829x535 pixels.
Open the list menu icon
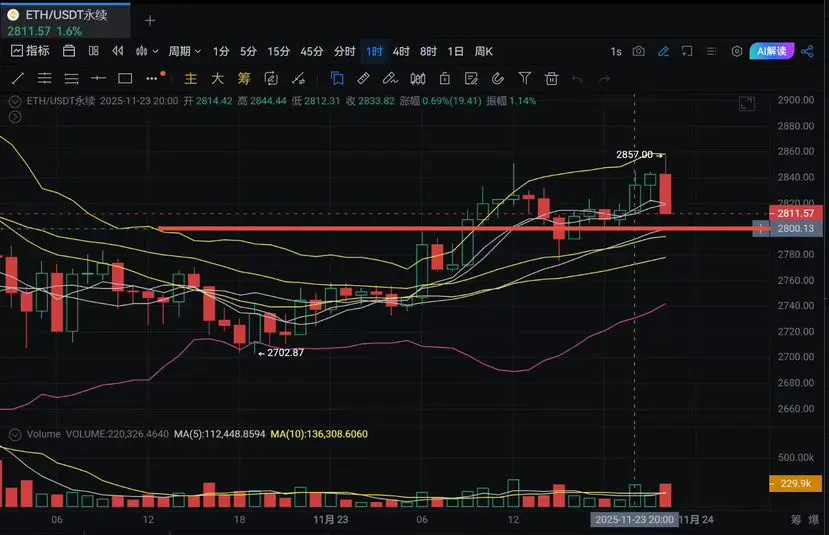pyautogui.click(x=712, y=51)
